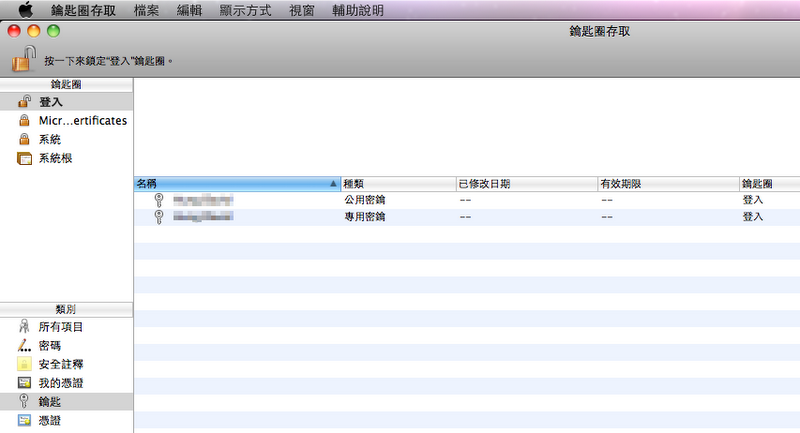Click the 有效期限 column header
This screenshot has width=800, height=433.
[x=665, y=184]
